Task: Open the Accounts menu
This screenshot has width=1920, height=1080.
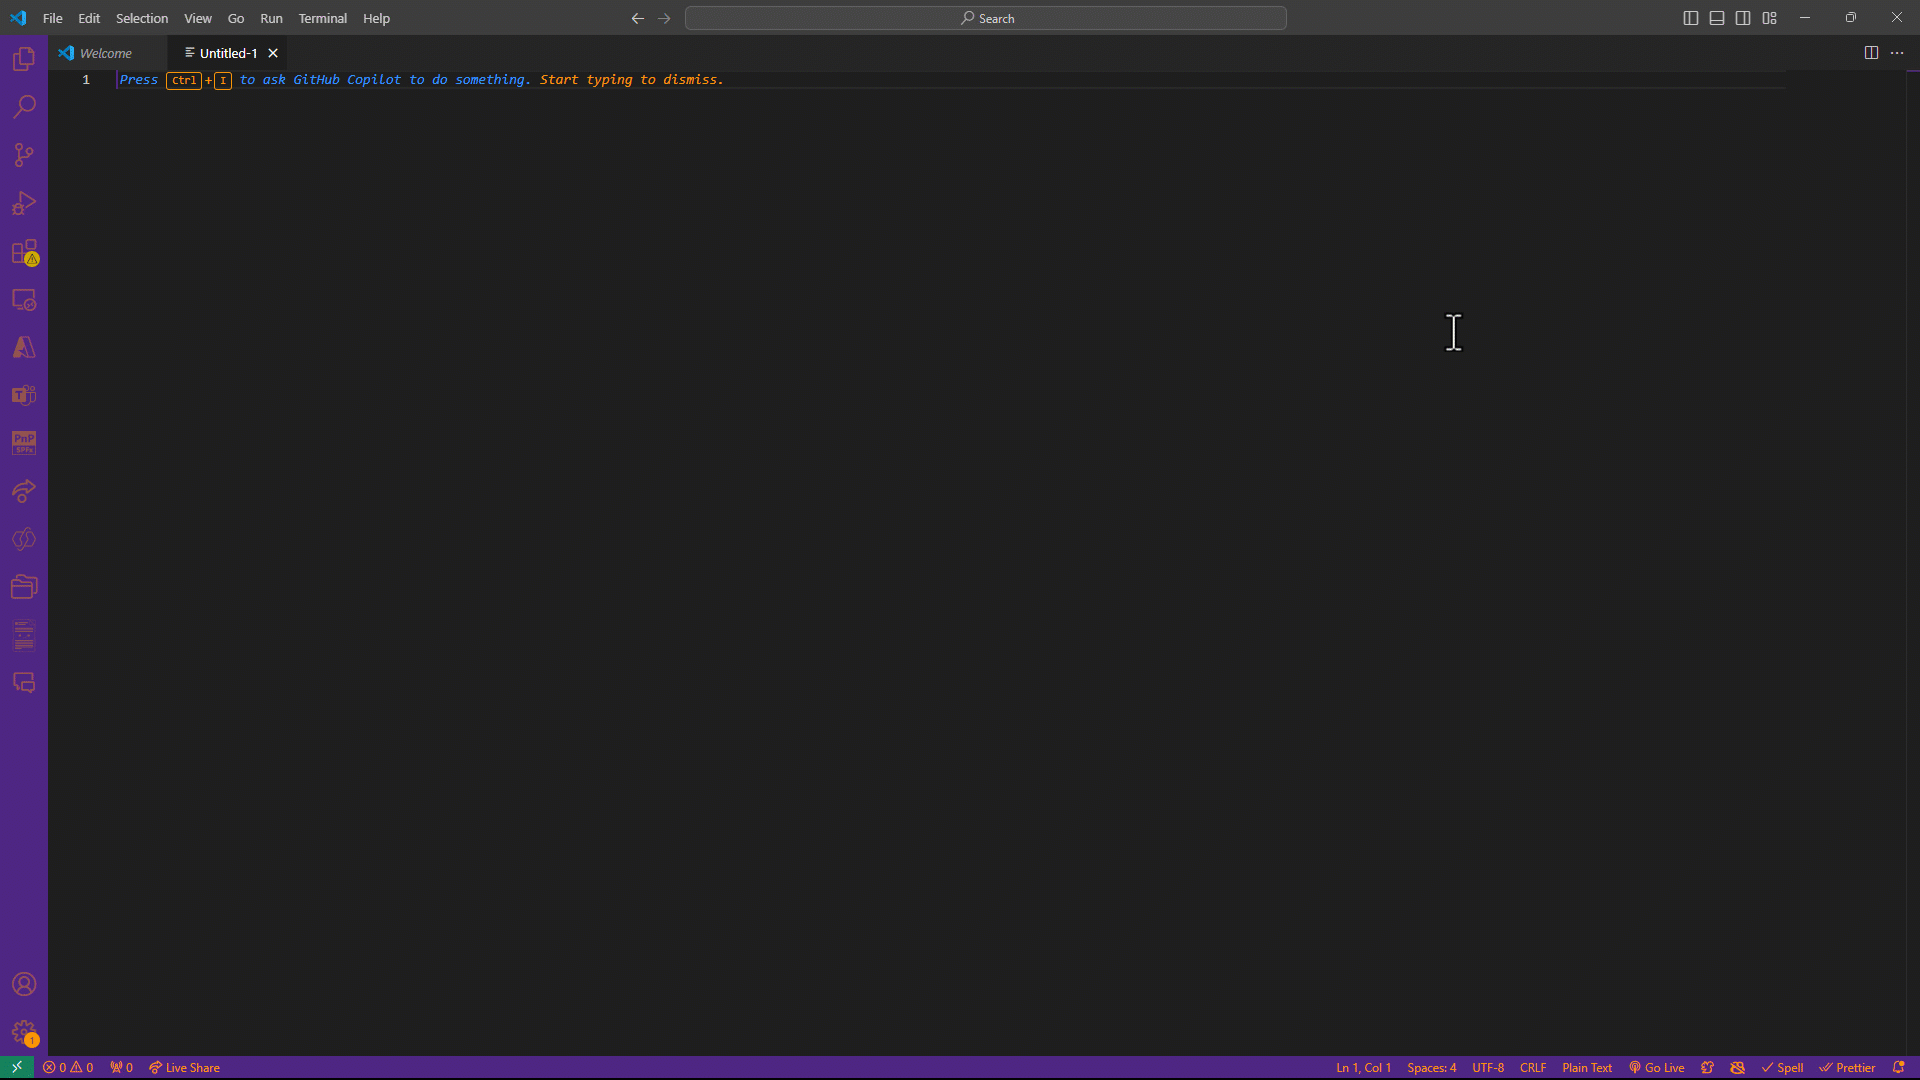Action: point(24,984)
